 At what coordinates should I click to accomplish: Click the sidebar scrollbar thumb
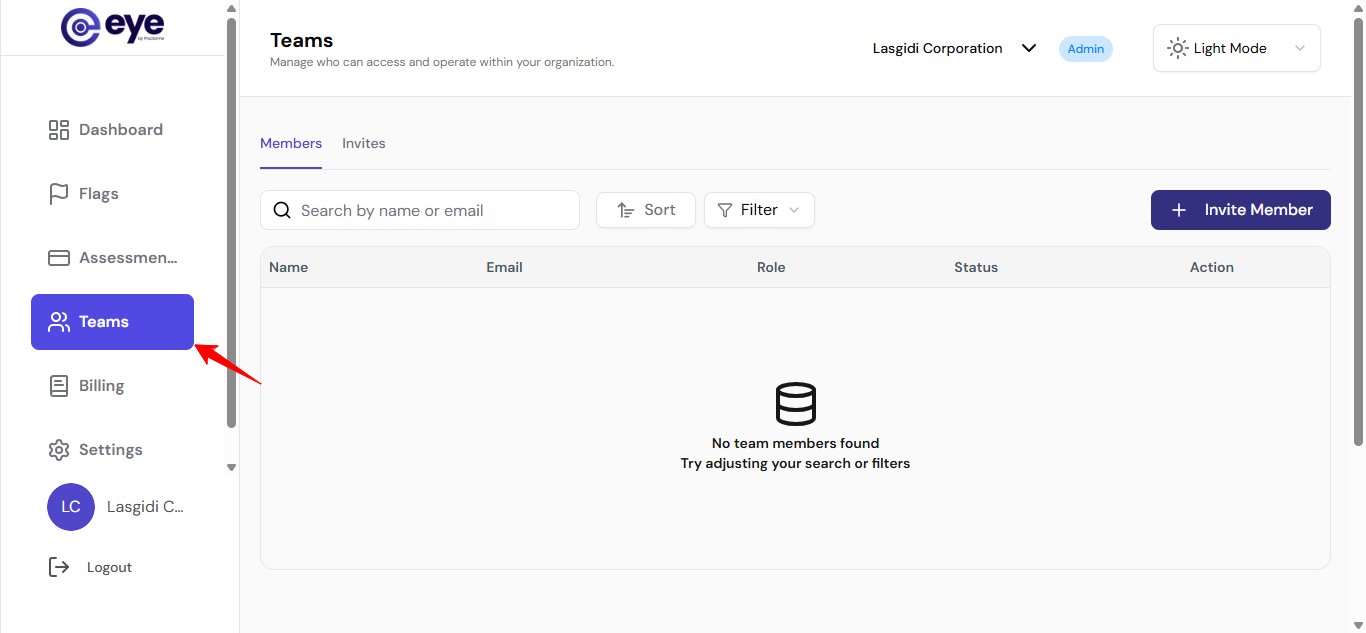(x=232, y=222)
